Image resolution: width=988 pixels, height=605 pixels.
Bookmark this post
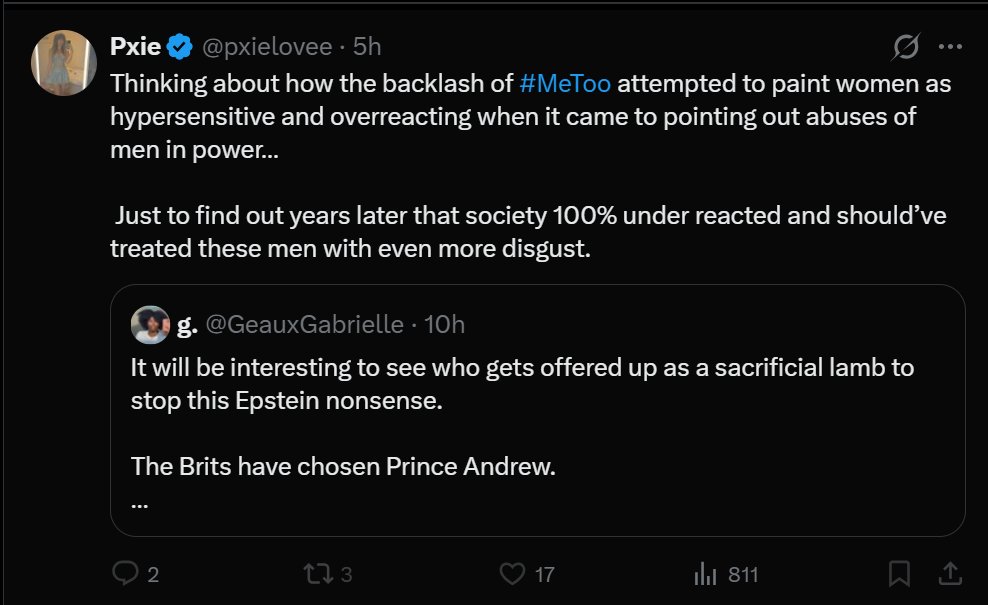click(899, 573)
